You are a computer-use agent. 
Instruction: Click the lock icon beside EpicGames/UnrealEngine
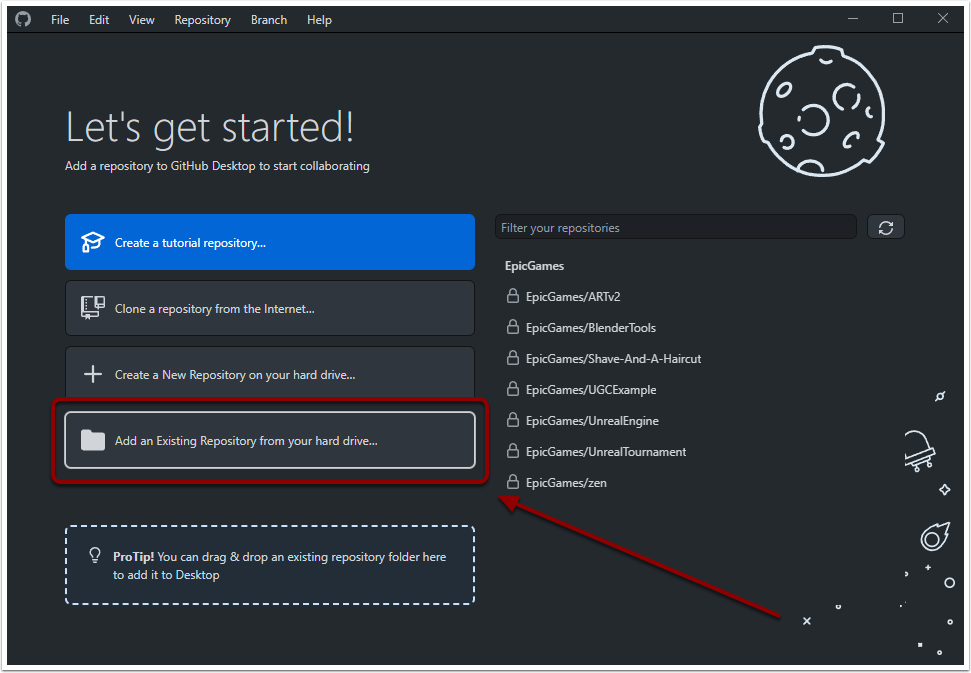click(513, 420)
